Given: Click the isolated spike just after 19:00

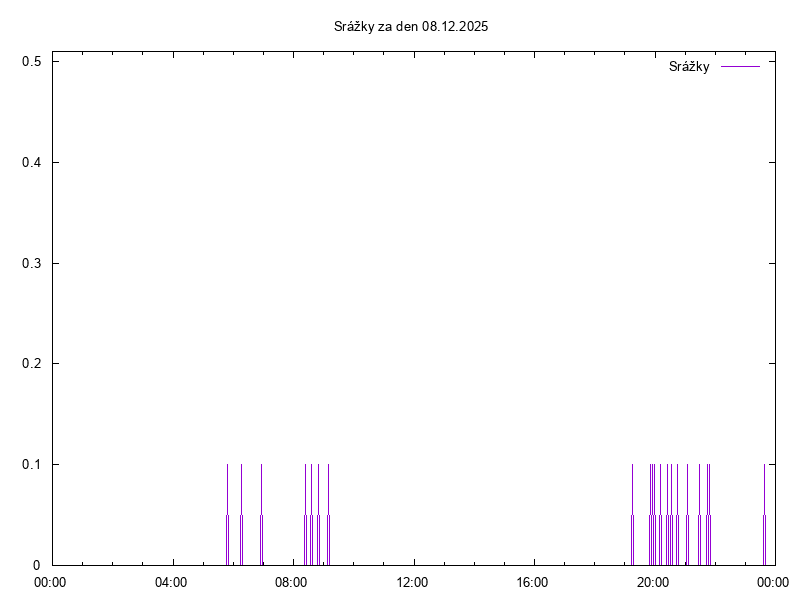Looking at the screenshot, I should point(632,515).
